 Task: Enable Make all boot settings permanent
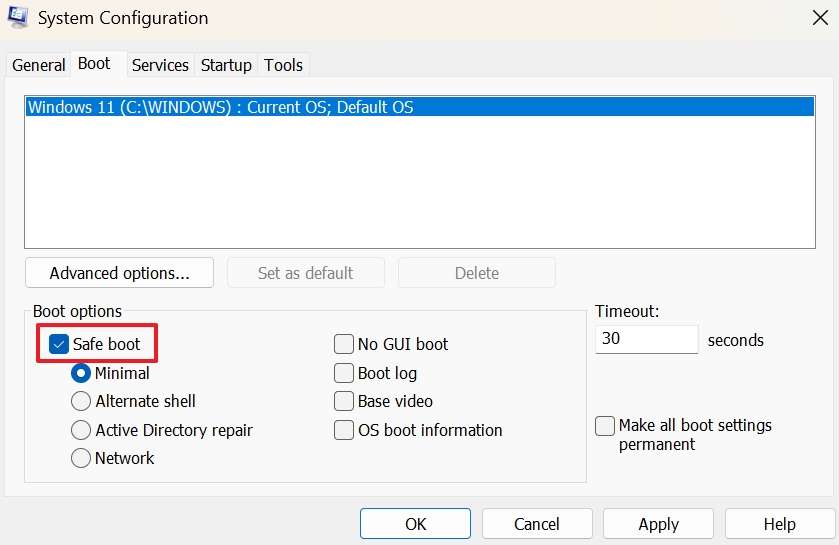[605, 426]
